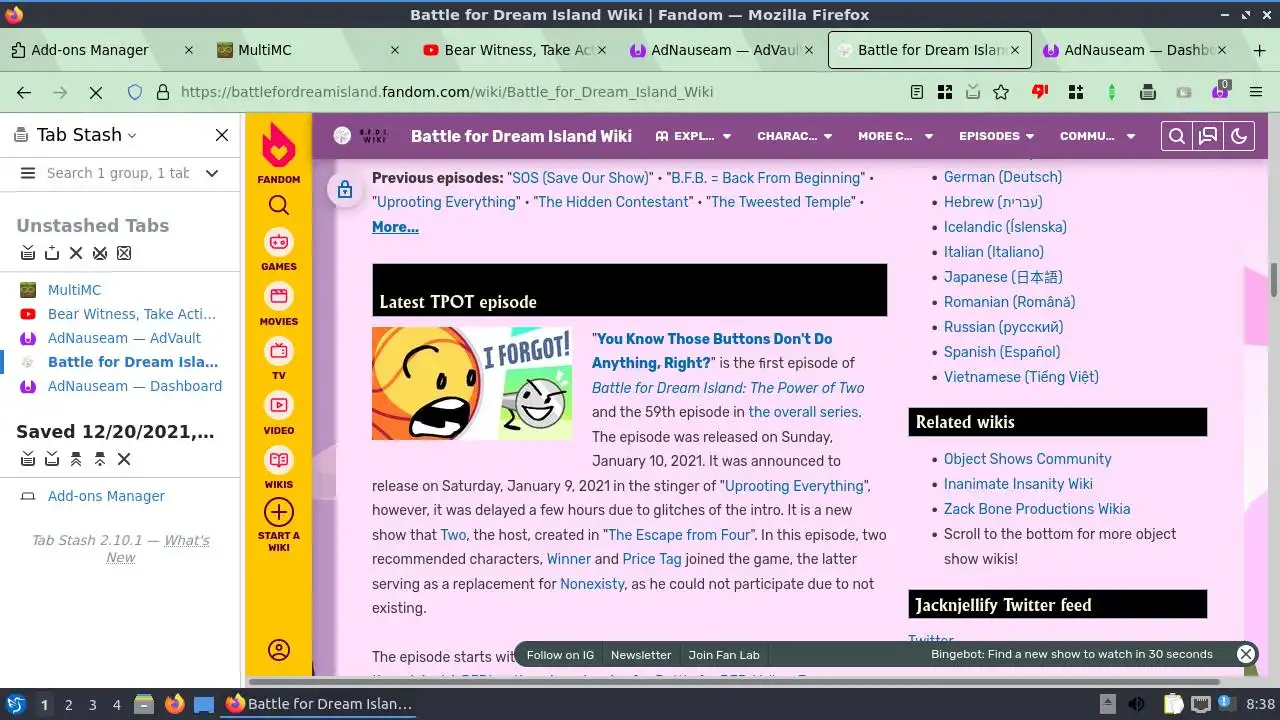Select AdNauseam — AdVault in sidebar list

pyautogui.click(x=124, y=338)
